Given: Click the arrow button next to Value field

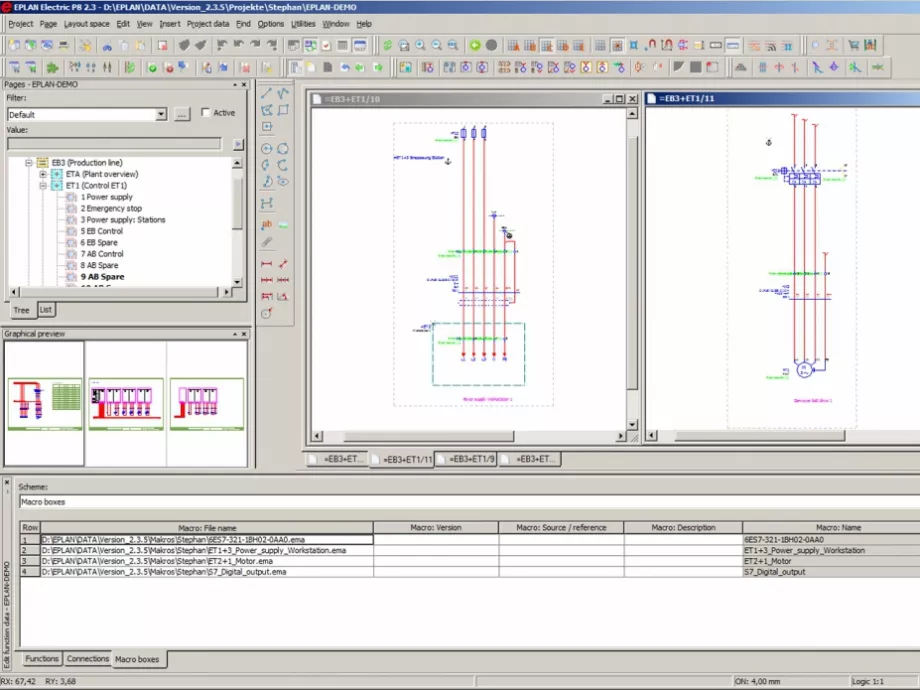Looking at the screenshot, I should tap(238, 144).
